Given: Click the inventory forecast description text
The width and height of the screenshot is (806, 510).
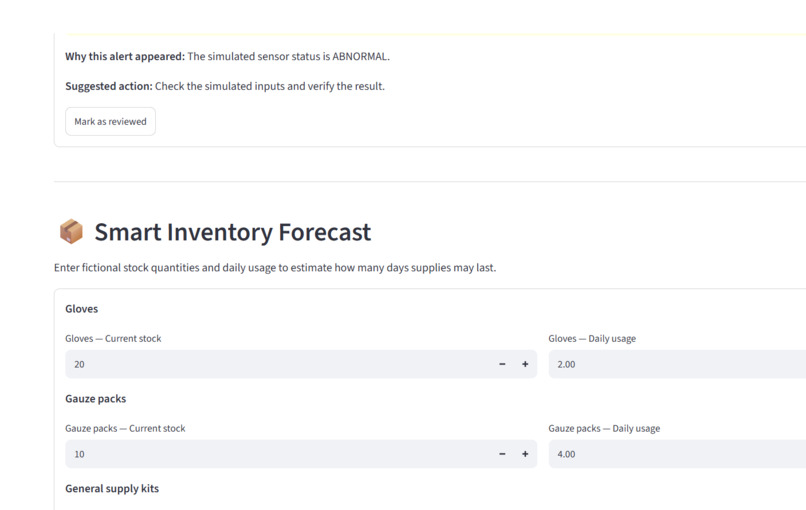Looking at the screenshot, I should [275, 268].
